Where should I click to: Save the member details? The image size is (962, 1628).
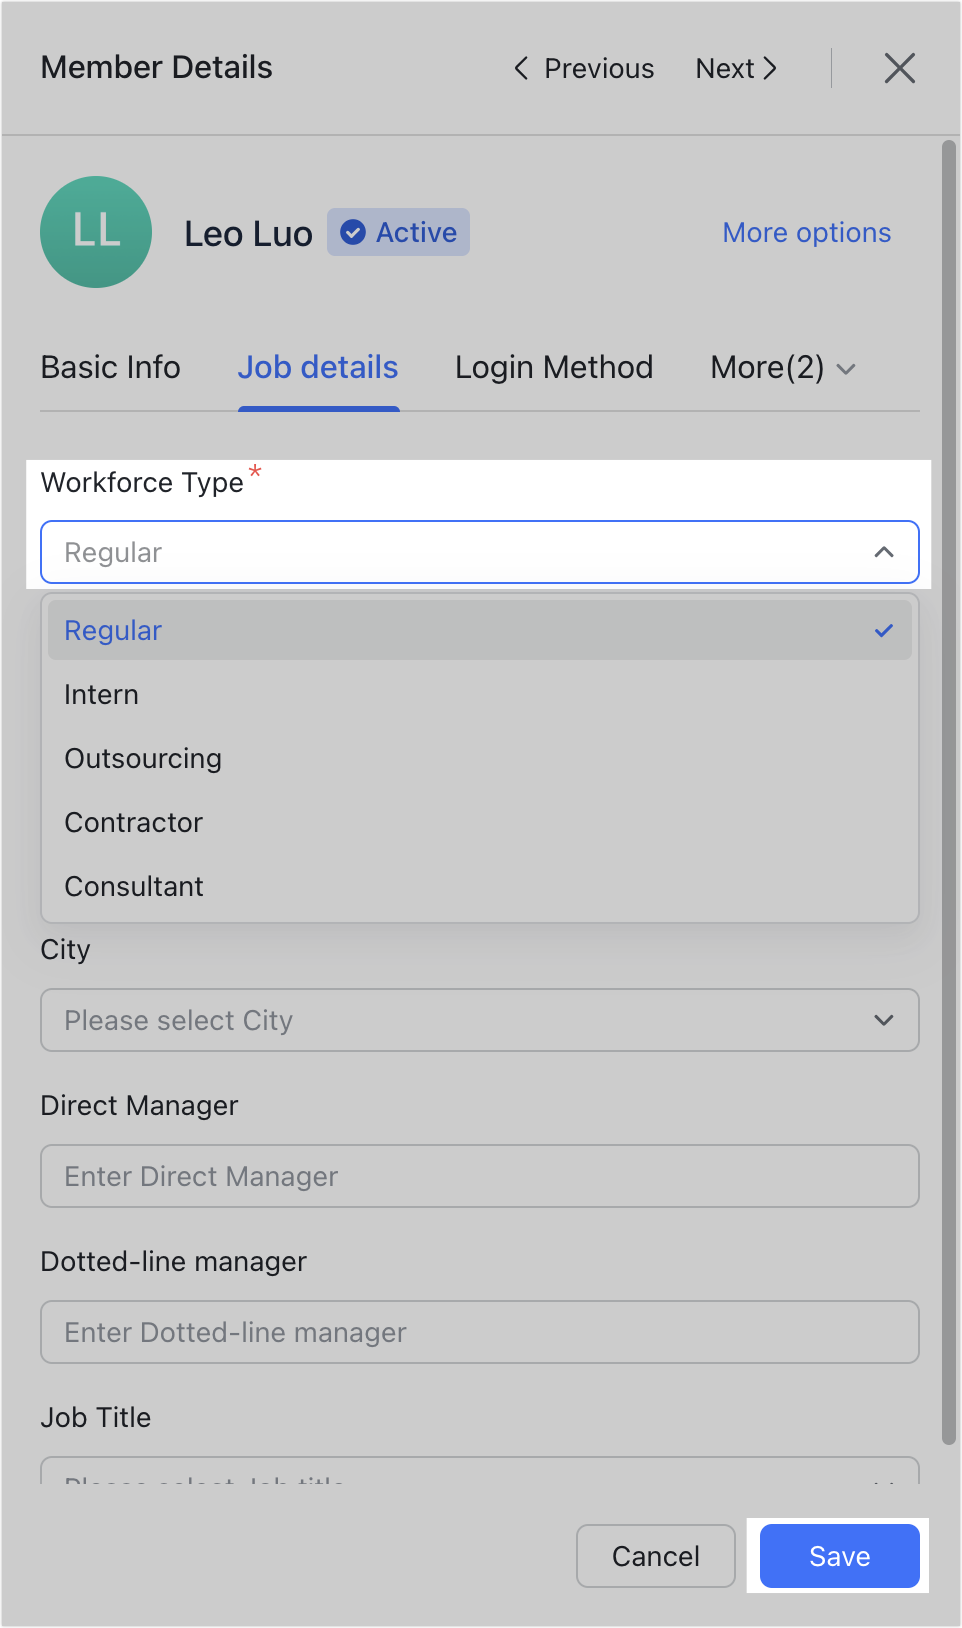(x=840, y=1556)
